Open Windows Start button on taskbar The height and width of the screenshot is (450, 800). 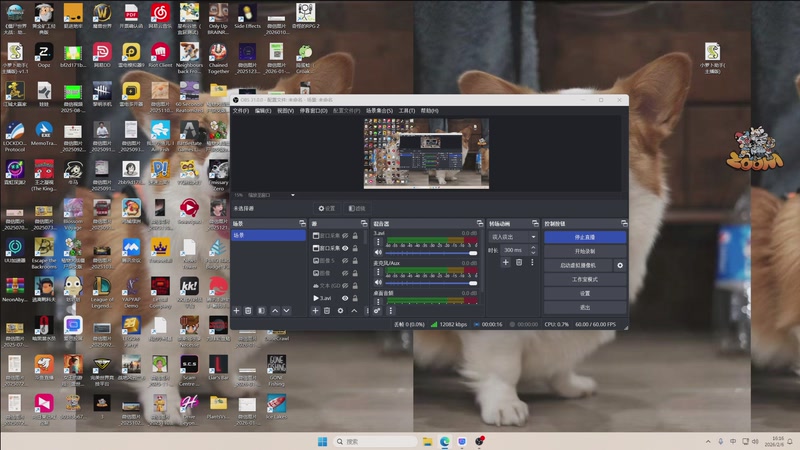[x=322, y=441]
